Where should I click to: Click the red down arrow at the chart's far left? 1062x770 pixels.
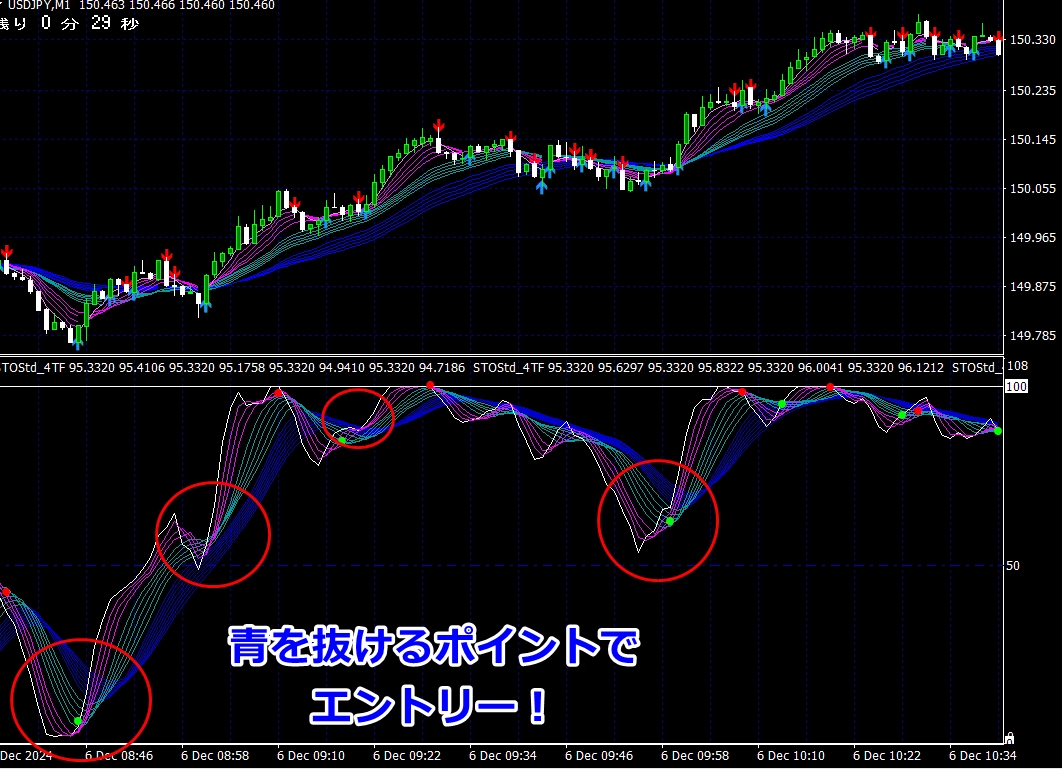tap(6, 251)
